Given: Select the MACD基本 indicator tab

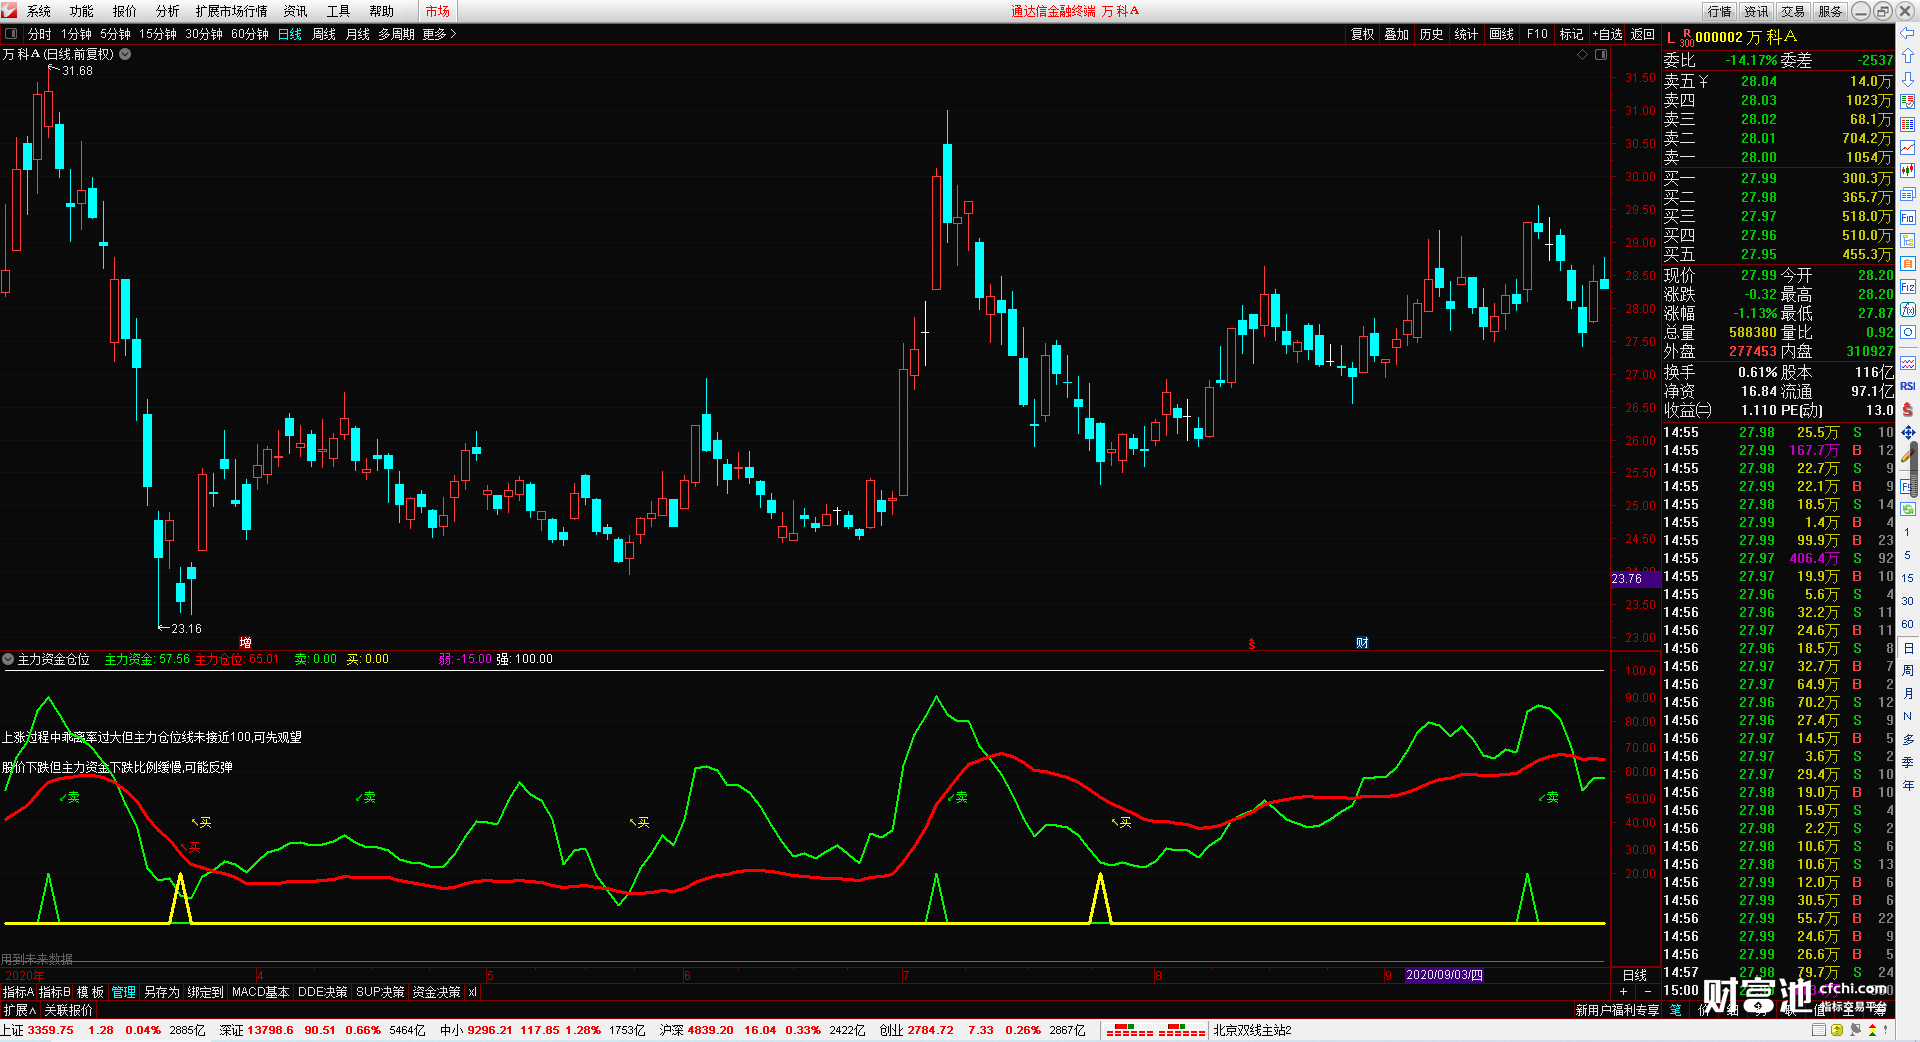Looking at the screenshot, I should pyautogui.click(x=260, y=992).
